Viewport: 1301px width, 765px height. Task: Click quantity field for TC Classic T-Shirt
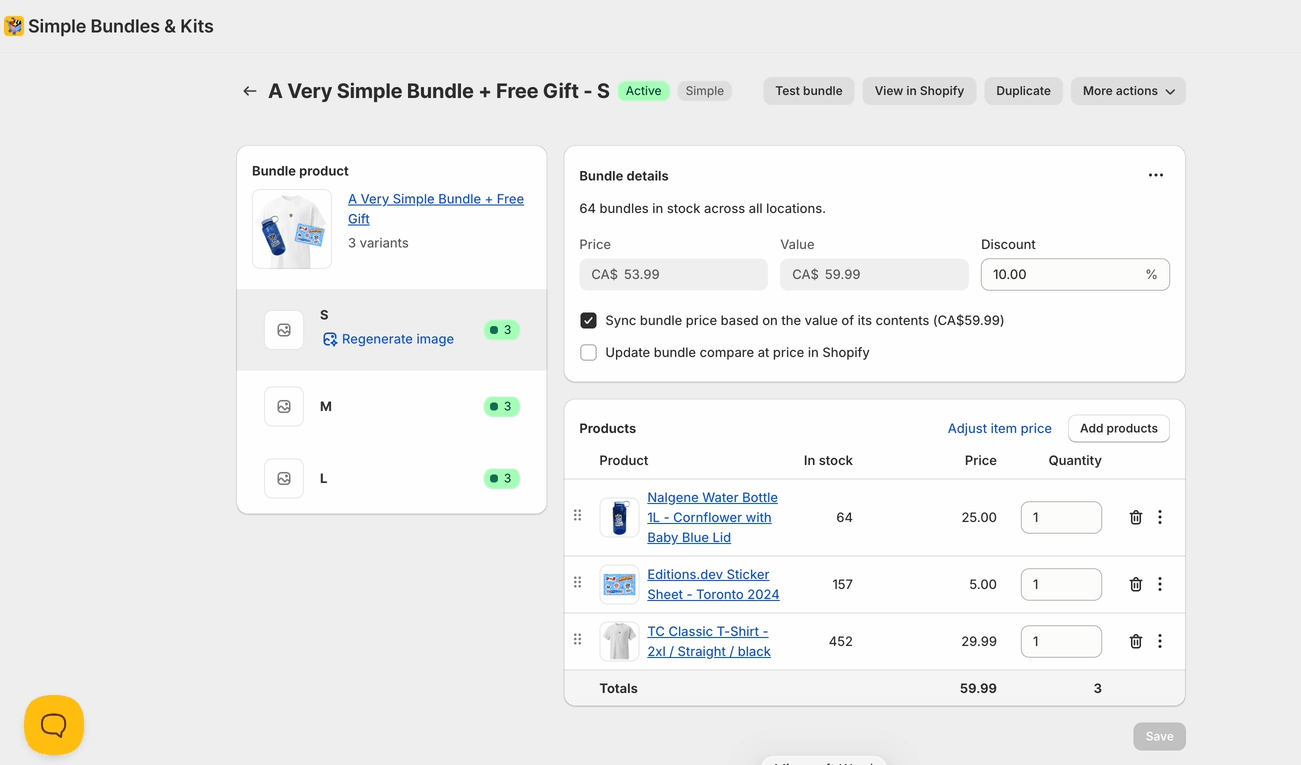(x=1061, y=641)
